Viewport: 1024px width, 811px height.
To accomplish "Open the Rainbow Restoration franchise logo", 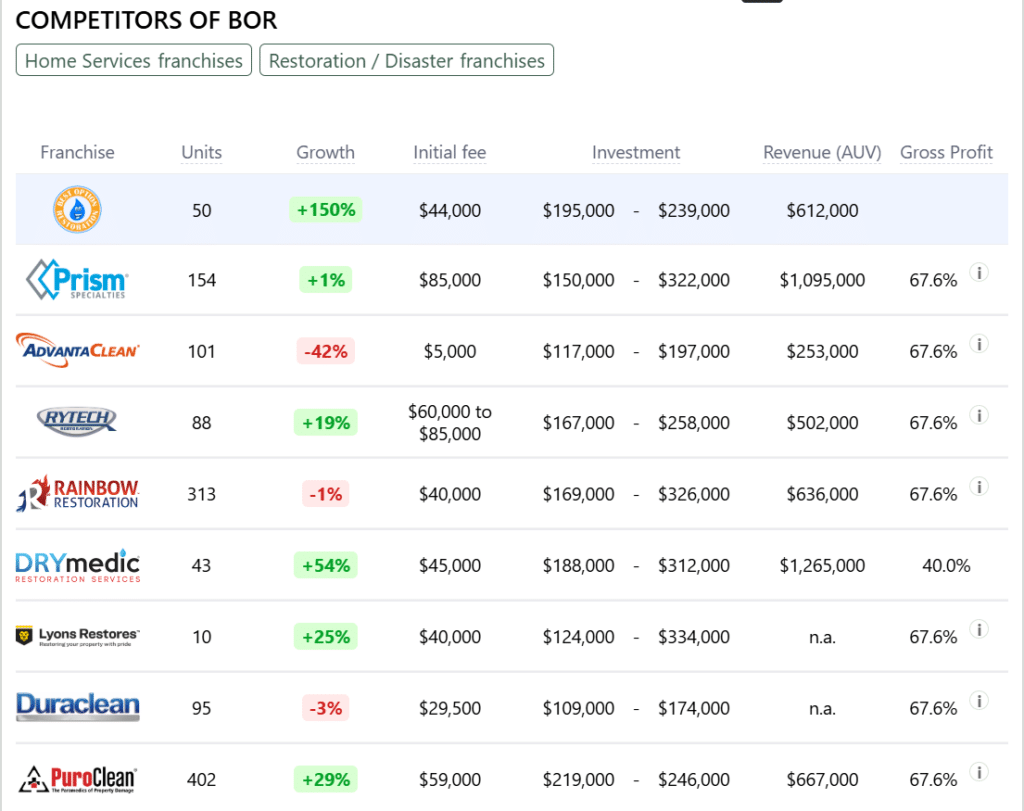I will (77, 494).
